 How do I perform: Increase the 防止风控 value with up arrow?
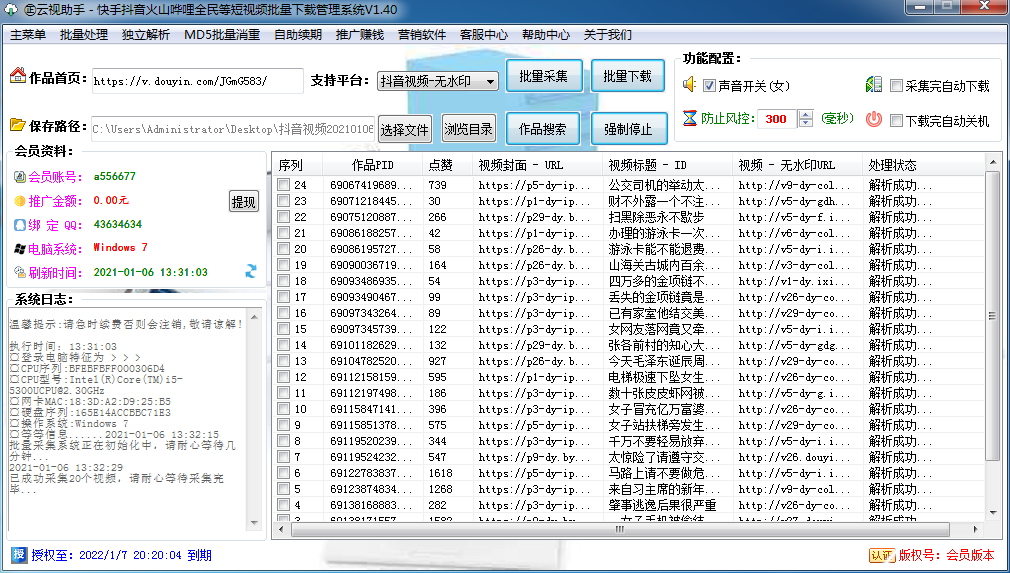click(x=806, y=115)
